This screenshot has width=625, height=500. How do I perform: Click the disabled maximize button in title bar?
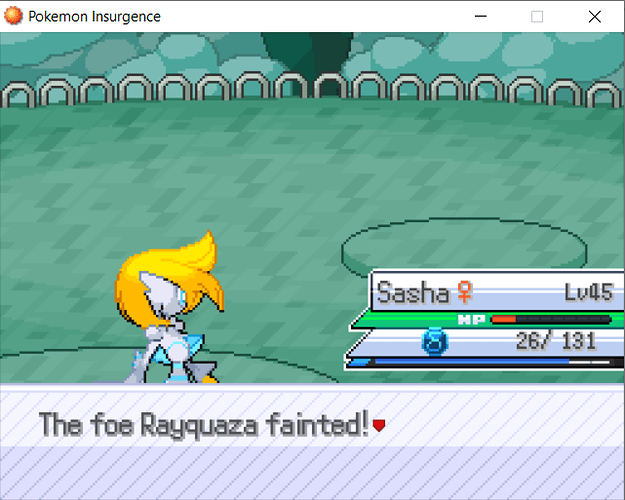(x=537, y=16)
